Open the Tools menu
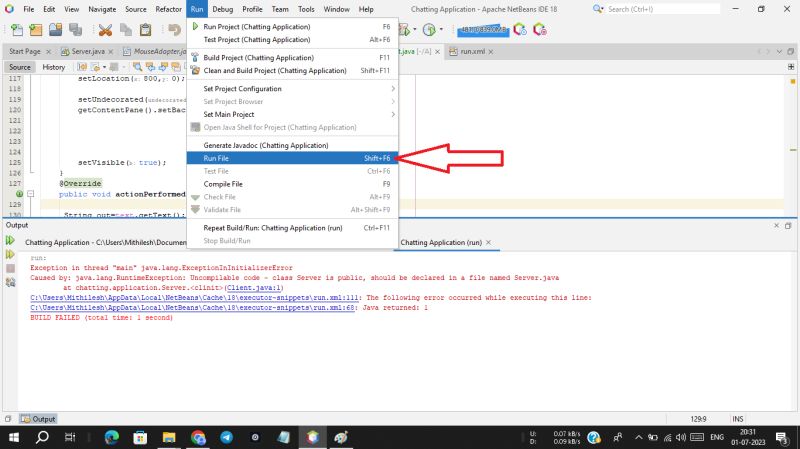This screenshot has width=800, height=449. (306, 9)
